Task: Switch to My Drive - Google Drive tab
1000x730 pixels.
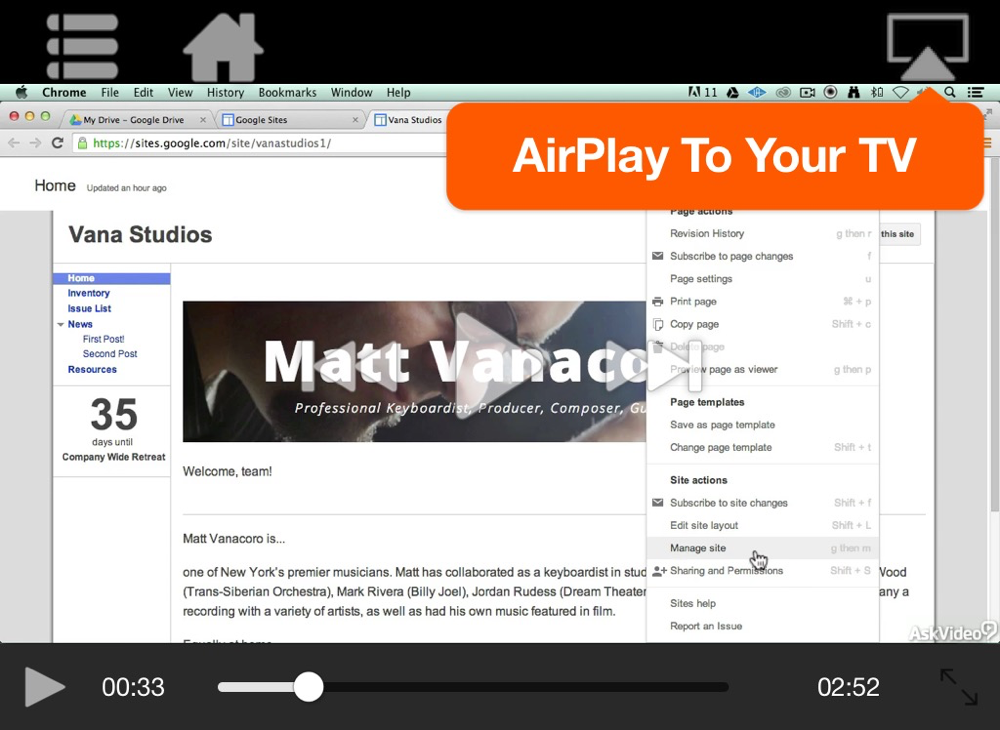Action: coord(134,120)
